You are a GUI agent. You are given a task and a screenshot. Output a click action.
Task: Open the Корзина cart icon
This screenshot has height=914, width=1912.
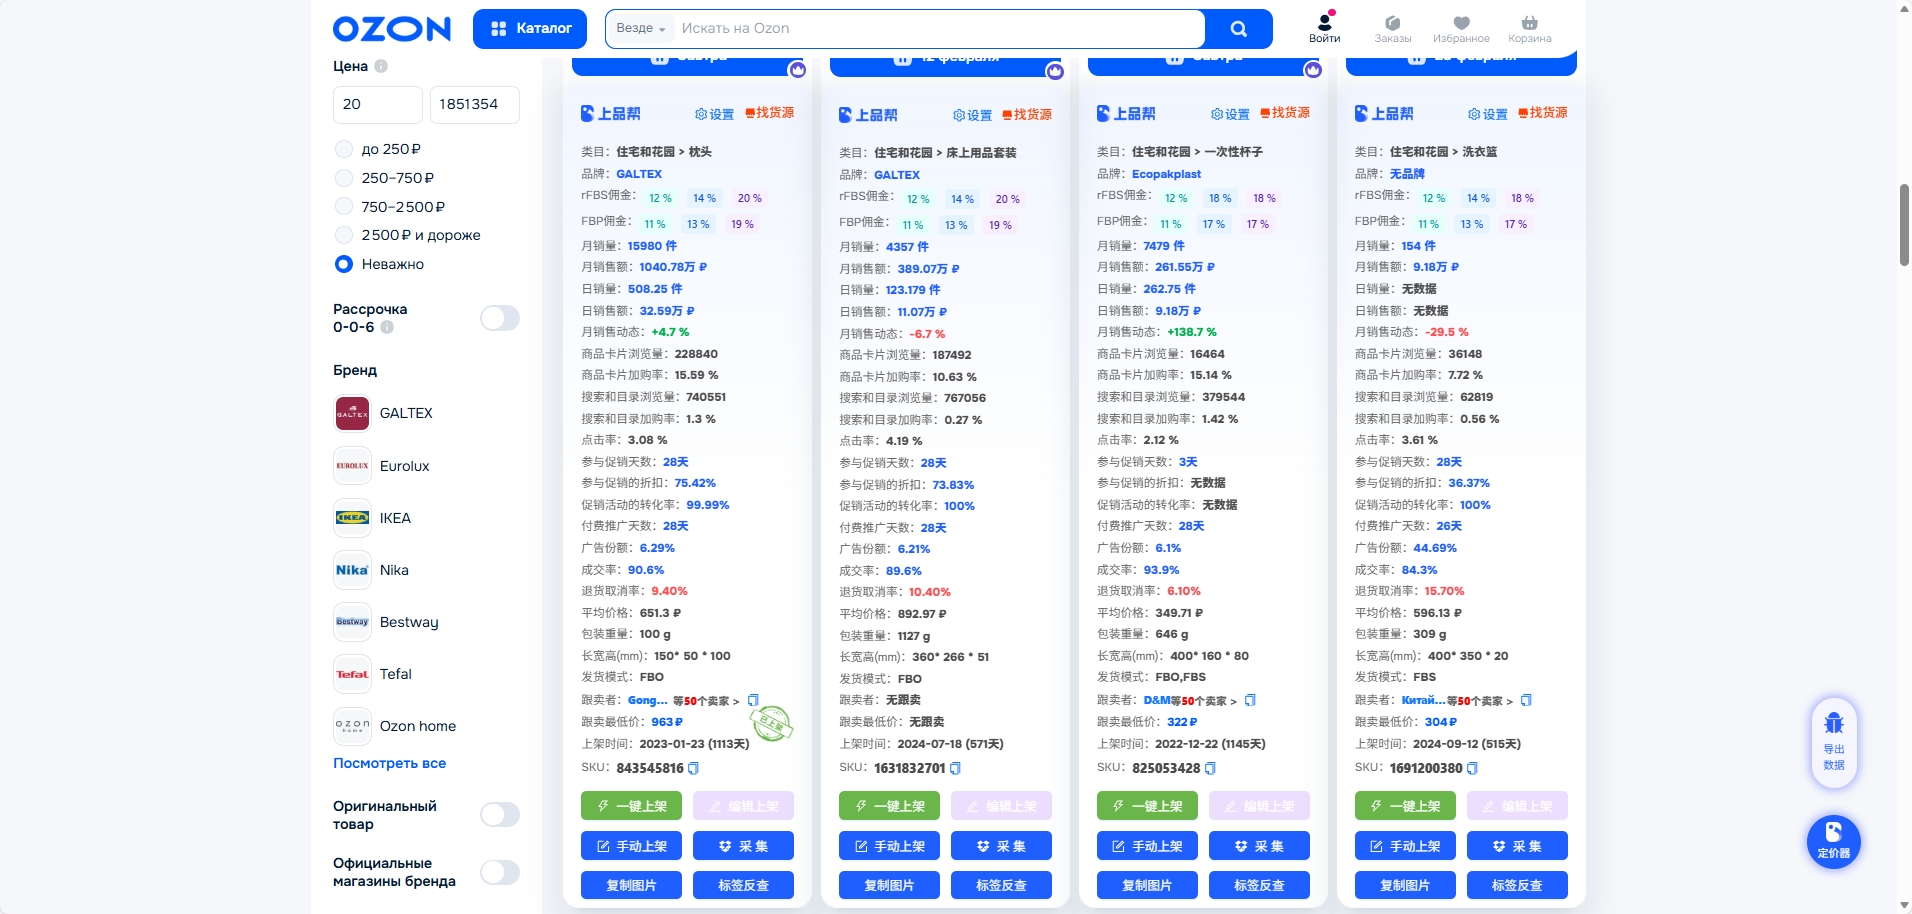coord(1529,28)
